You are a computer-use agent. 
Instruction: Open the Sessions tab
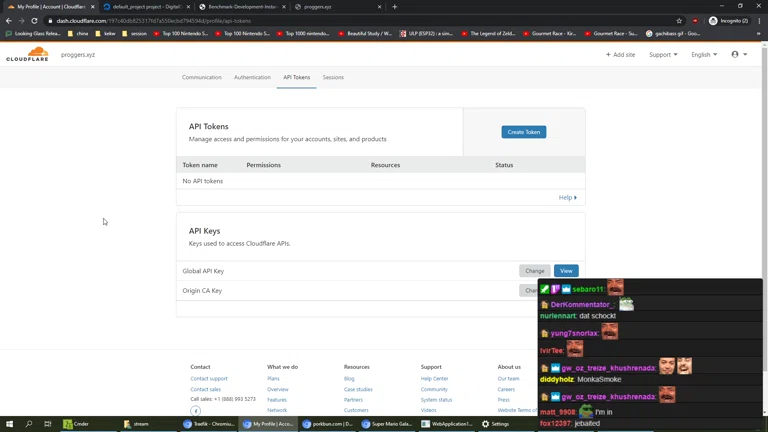click(x=333, y=77)
